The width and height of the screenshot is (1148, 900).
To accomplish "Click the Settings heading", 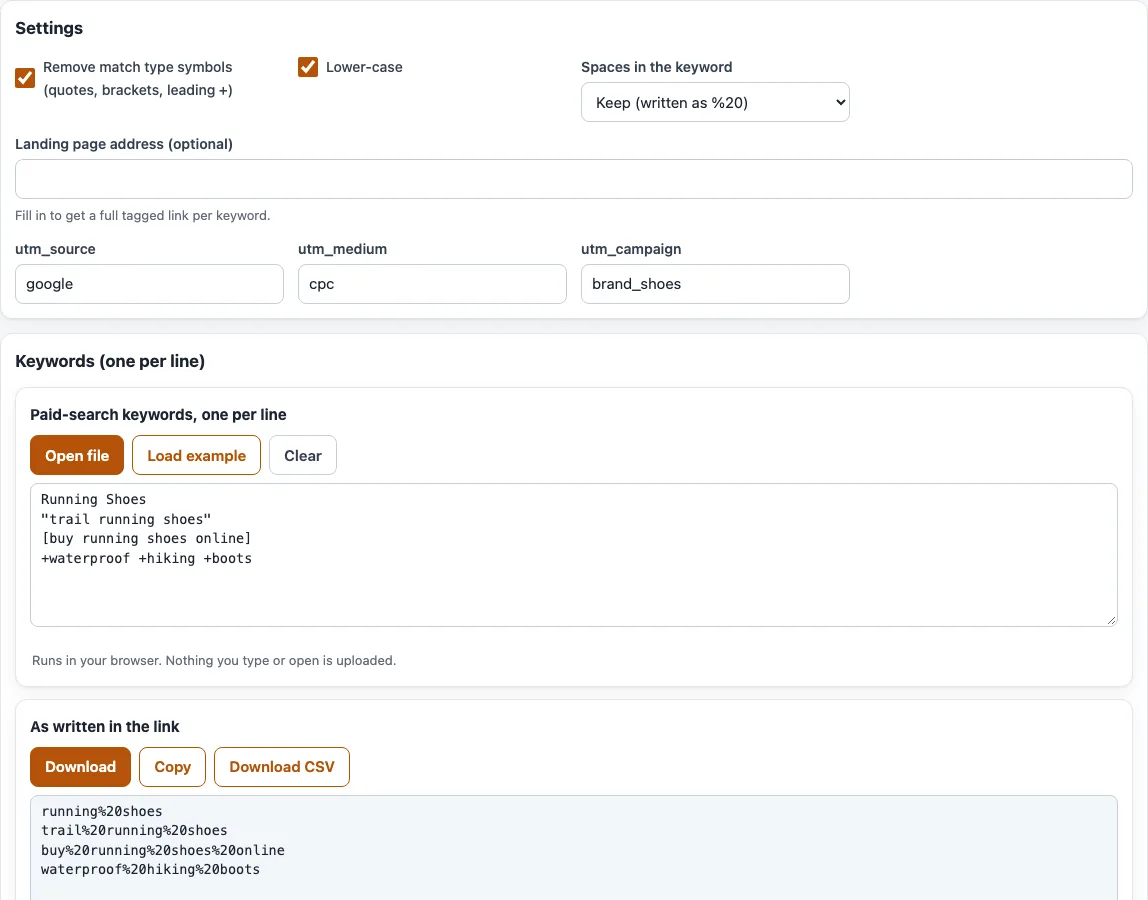I will (x=49, y=28).
